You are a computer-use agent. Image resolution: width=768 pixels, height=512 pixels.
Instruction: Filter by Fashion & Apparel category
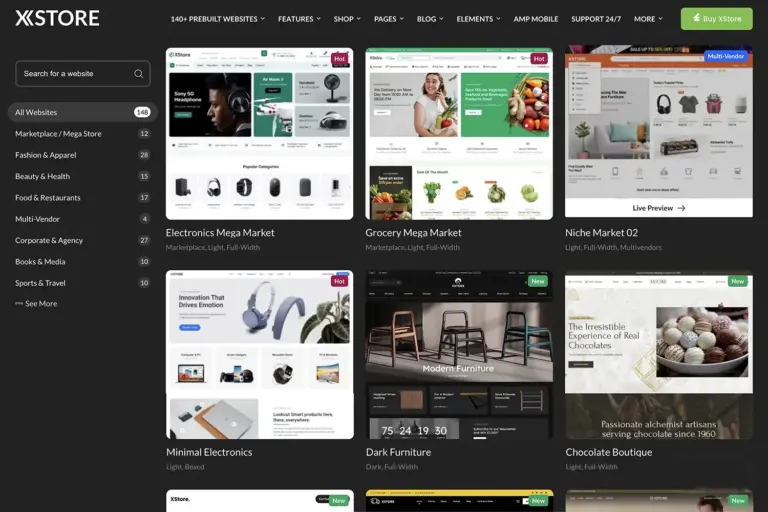(x=46, y=155)
